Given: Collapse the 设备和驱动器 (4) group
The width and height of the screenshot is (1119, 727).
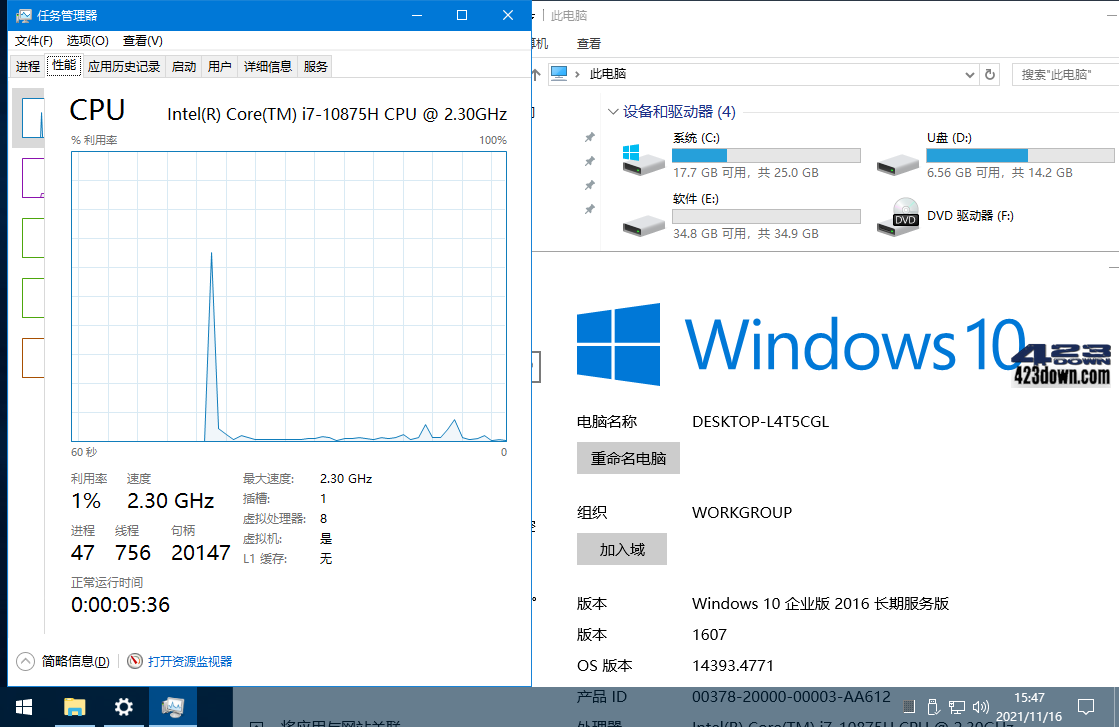Looking at the screenshot, I should (x=612, y=112).
